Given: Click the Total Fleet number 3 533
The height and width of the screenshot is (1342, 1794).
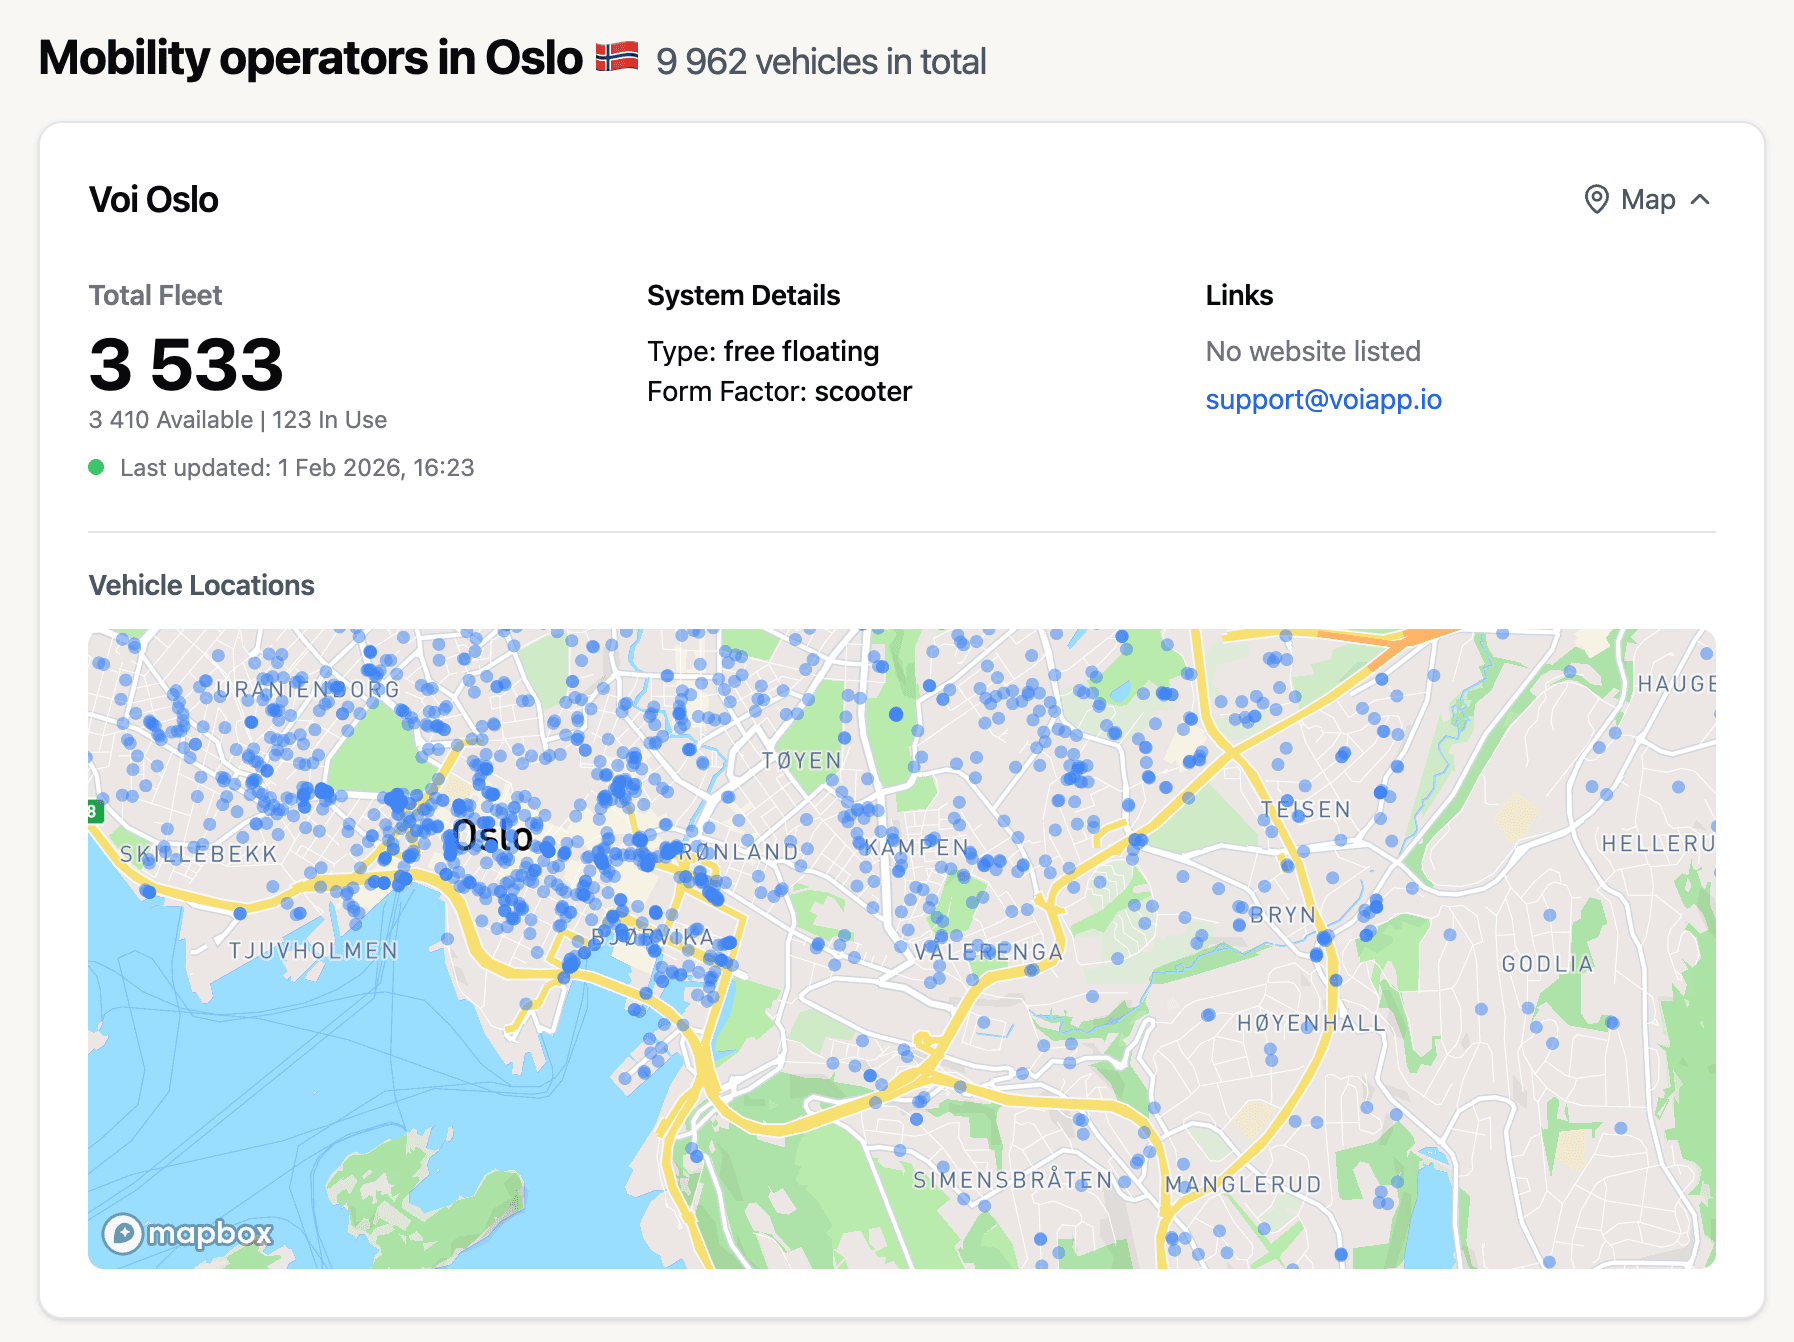Looking at the screenshot, I should pyautogui.click(x=186, y=364).
